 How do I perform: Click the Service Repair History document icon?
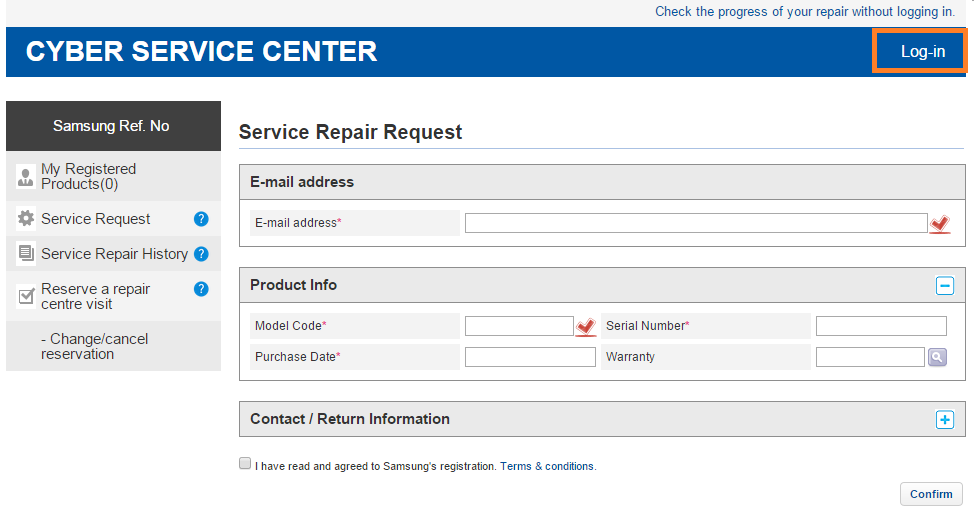(x=25, y=253)
